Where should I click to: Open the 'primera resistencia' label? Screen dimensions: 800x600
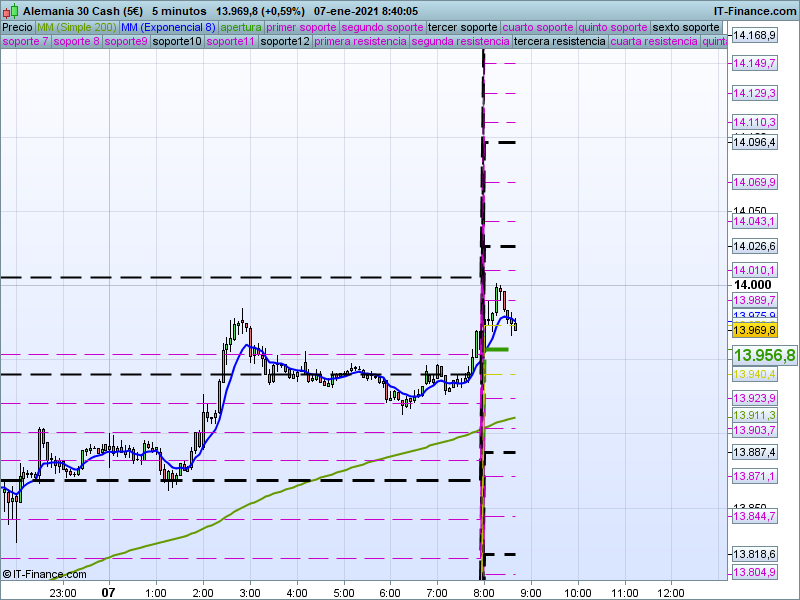[360, 42]
